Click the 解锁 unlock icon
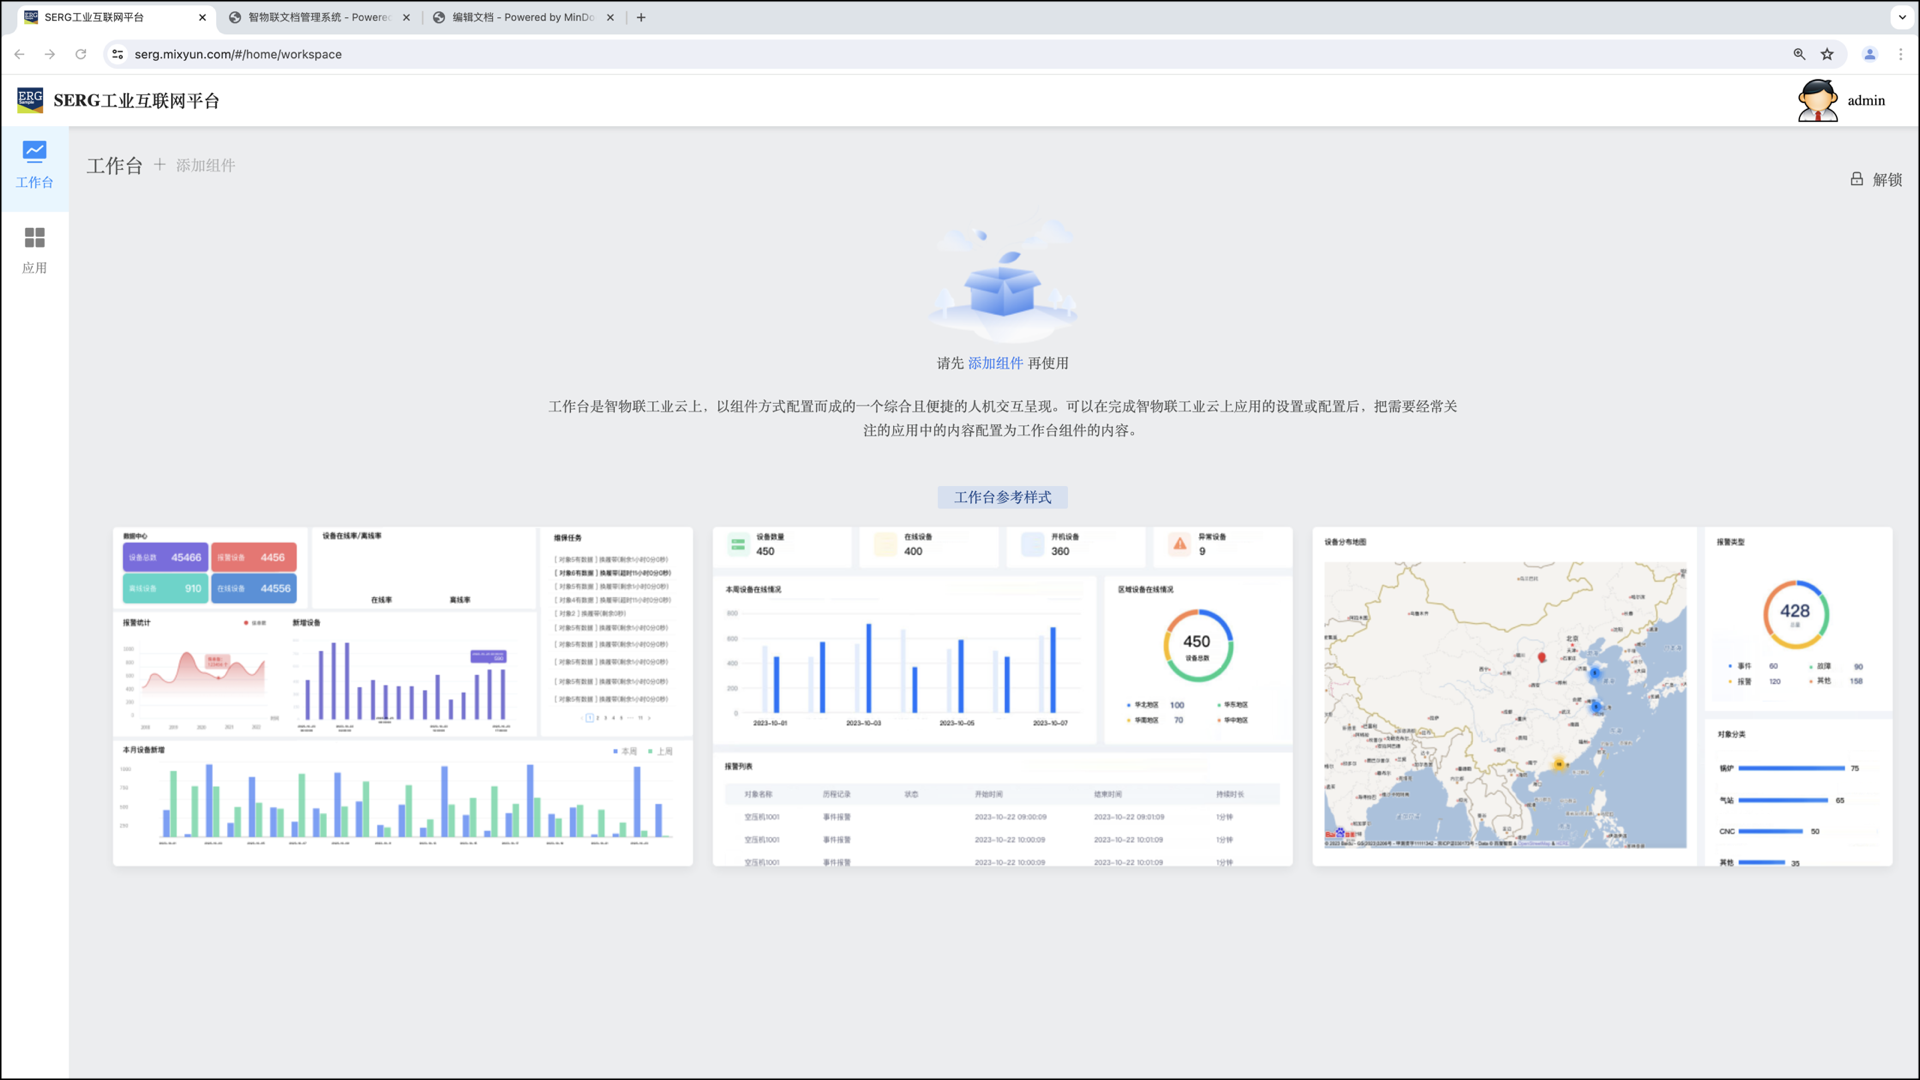Image resolution: width=1920 pixels, height=1080 pixels. click(x=1856, y=179)
